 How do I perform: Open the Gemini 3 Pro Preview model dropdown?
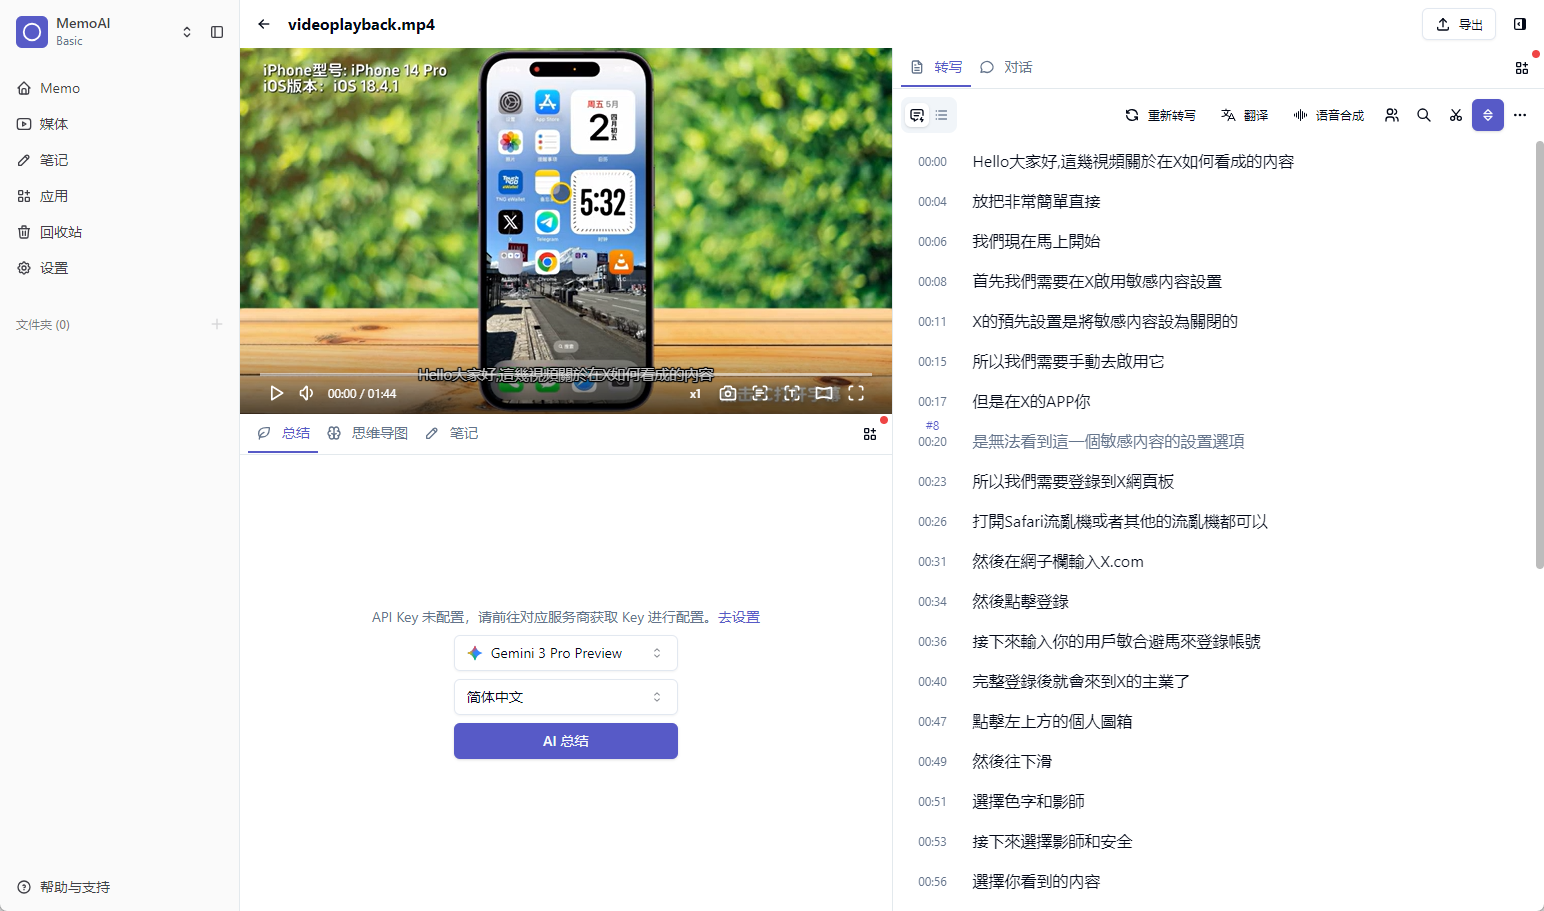coord(565,652)
